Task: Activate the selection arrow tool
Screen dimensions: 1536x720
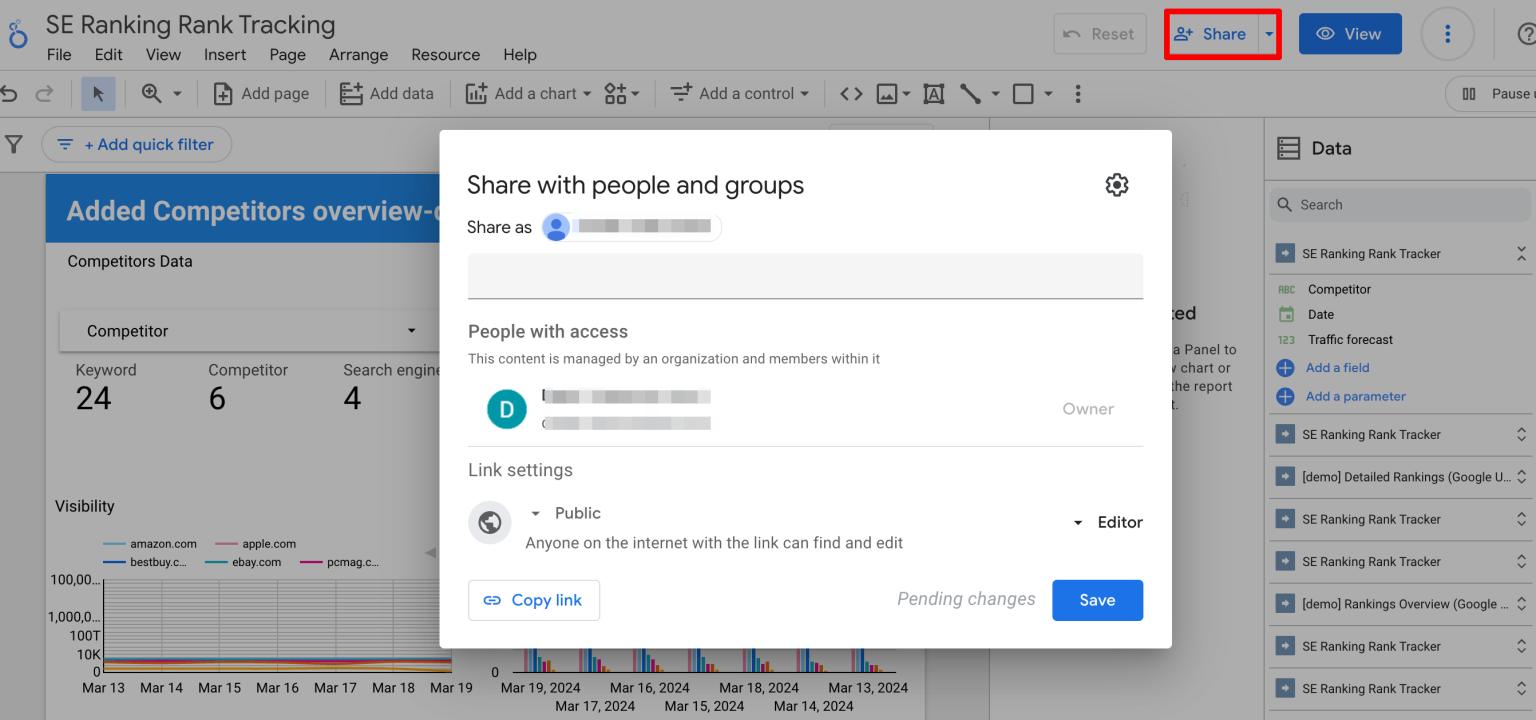Action: click(97, 93)
